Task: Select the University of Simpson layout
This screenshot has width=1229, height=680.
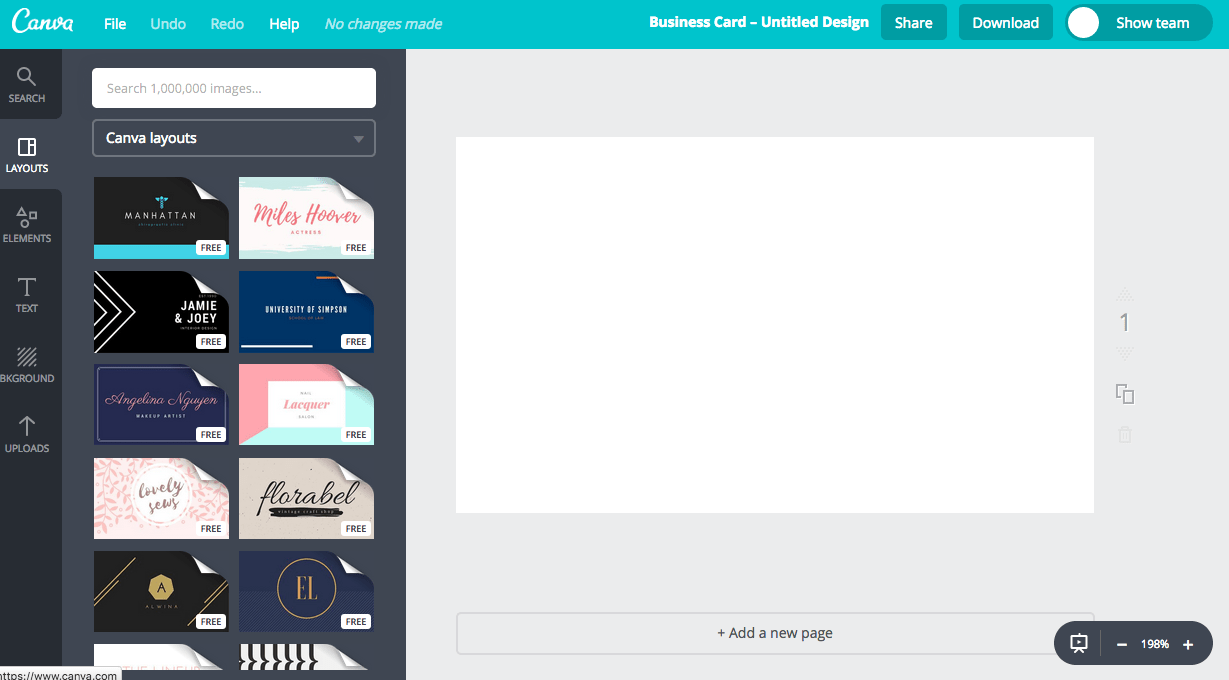Action: click(x=306, y=312)
